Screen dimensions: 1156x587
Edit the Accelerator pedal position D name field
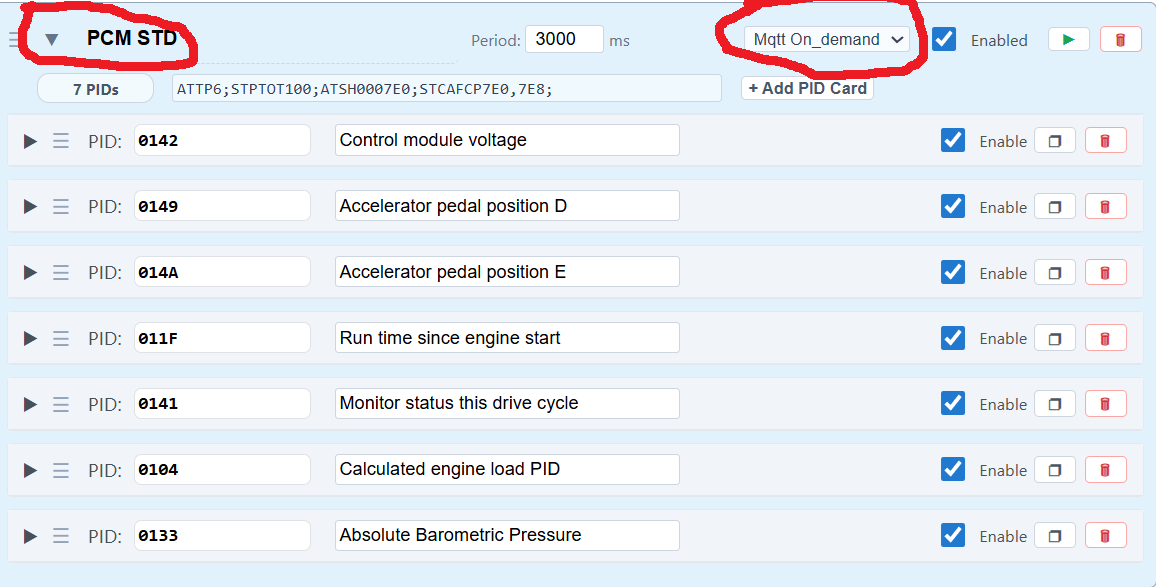[507, 206]
